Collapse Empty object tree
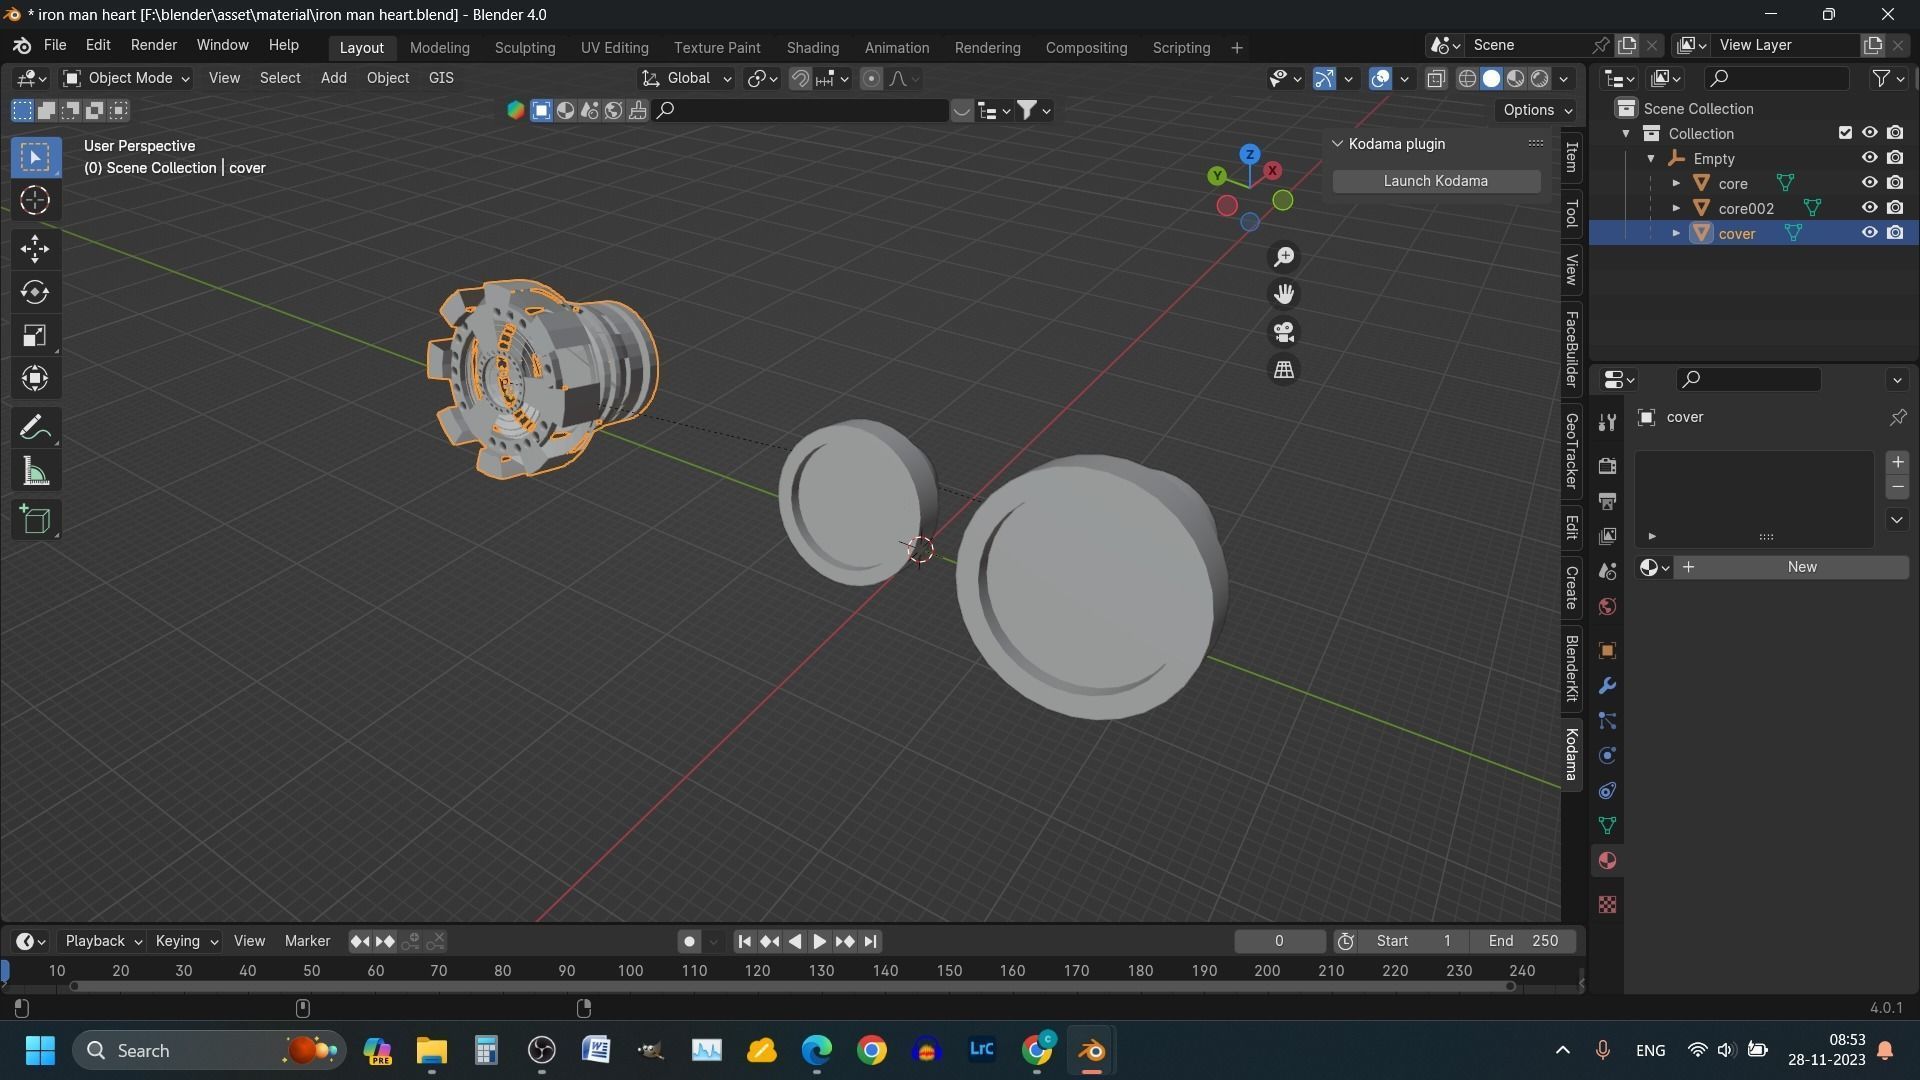 tap(1651, 158)
